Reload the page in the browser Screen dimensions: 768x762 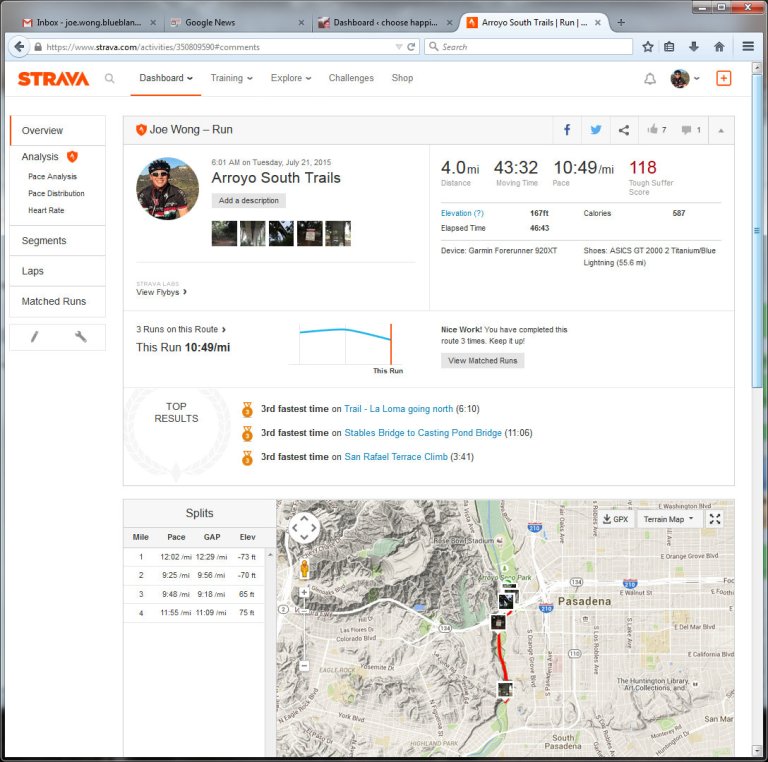[411, 47]
